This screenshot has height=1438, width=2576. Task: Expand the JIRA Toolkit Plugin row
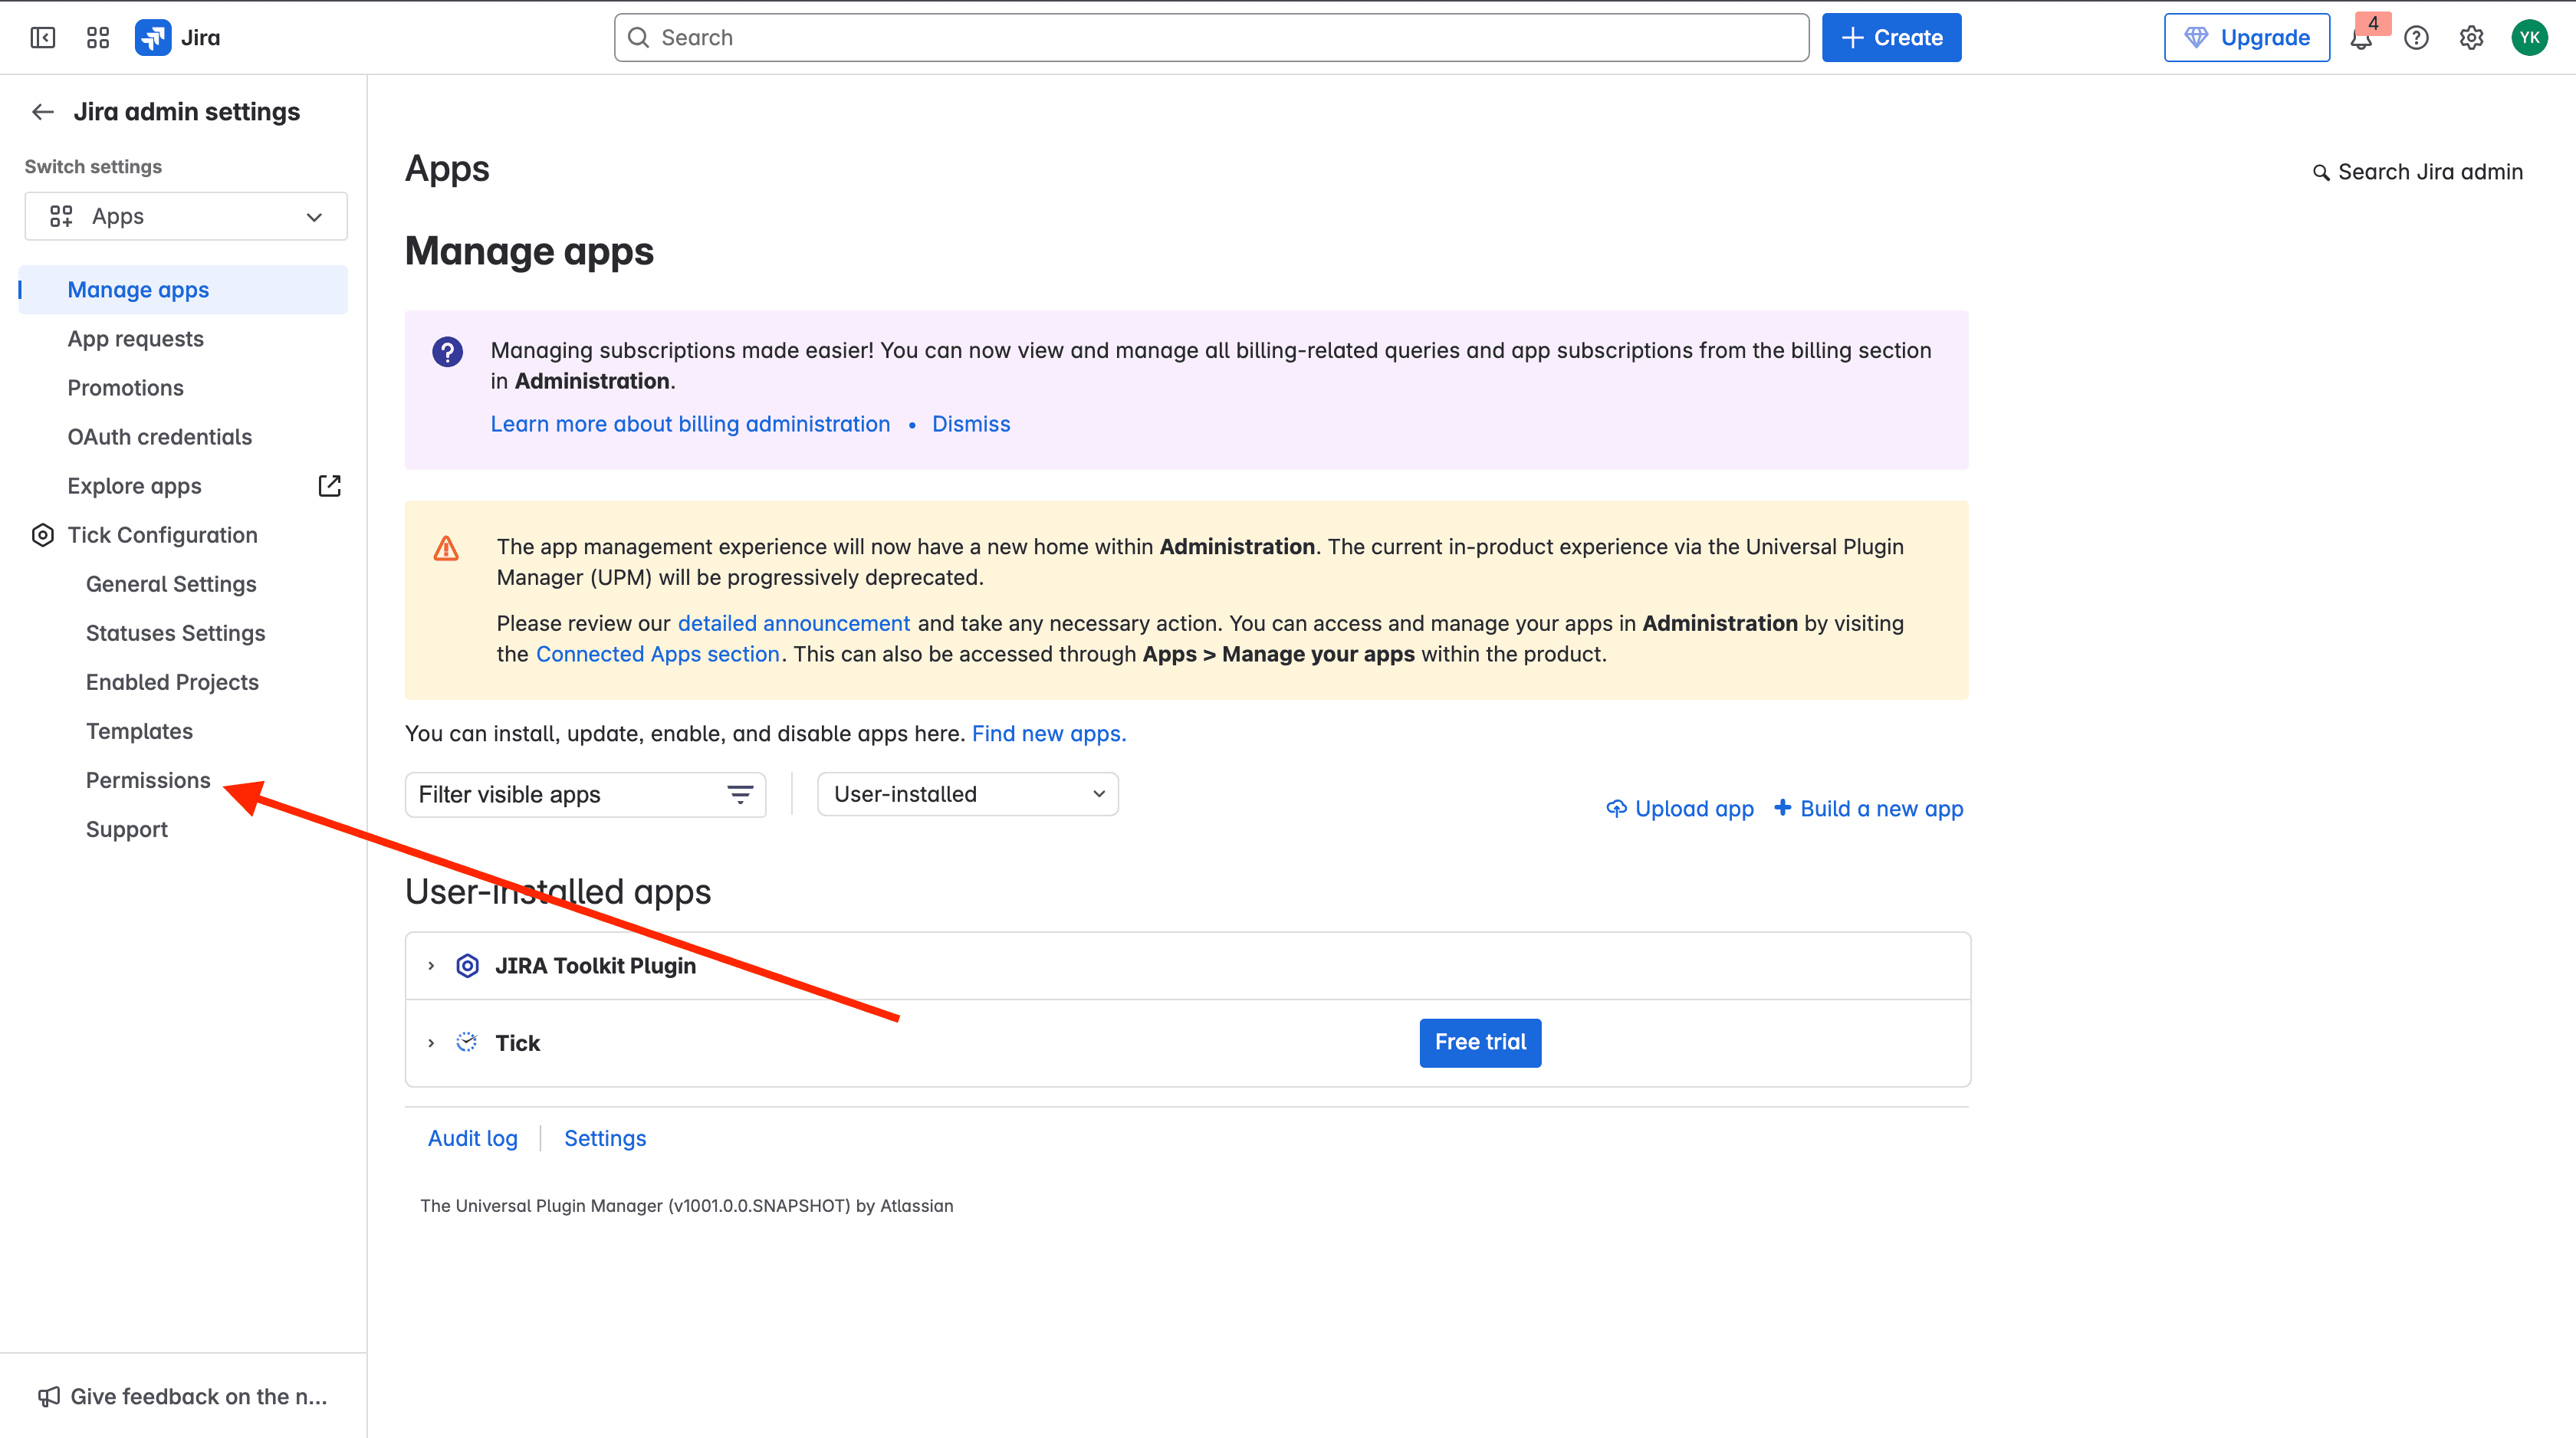click(431, 966)
